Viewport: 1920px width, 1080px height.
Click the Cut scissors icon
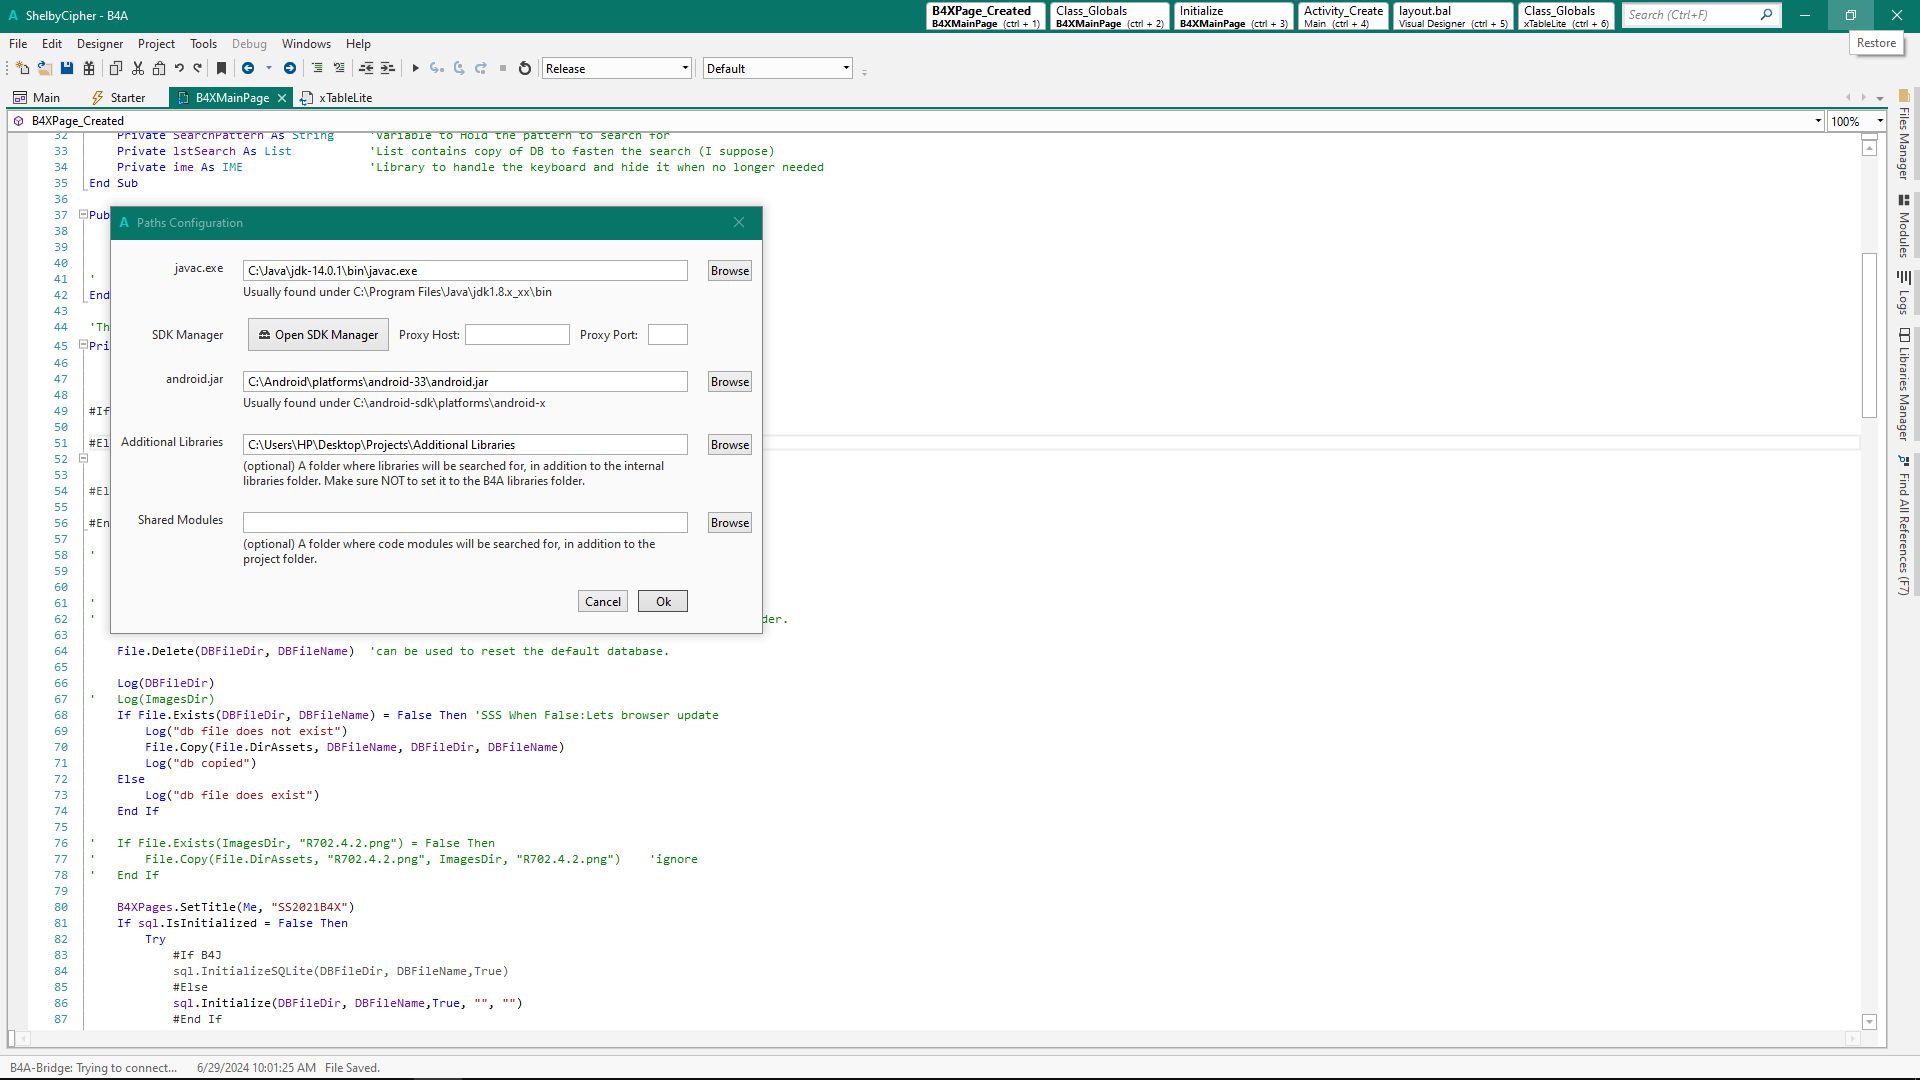click(x=138, y=69)
